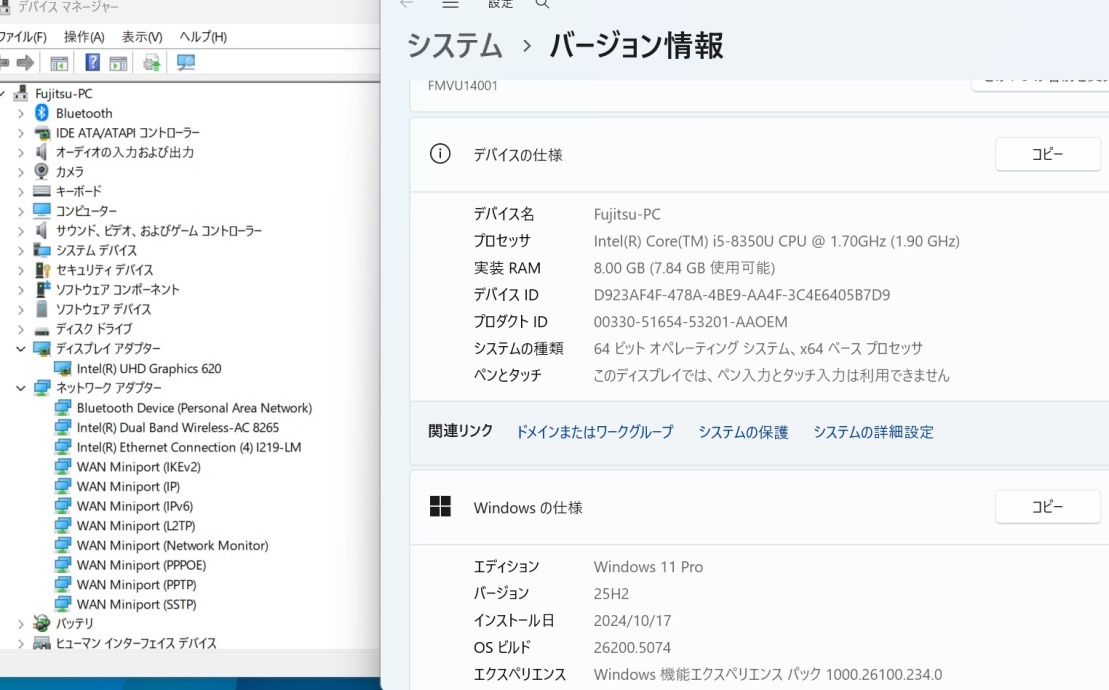The height and width of the screenshot is (690, 1109).
Task: Click the show/hide console tree icon
Action: click(59, 63)
